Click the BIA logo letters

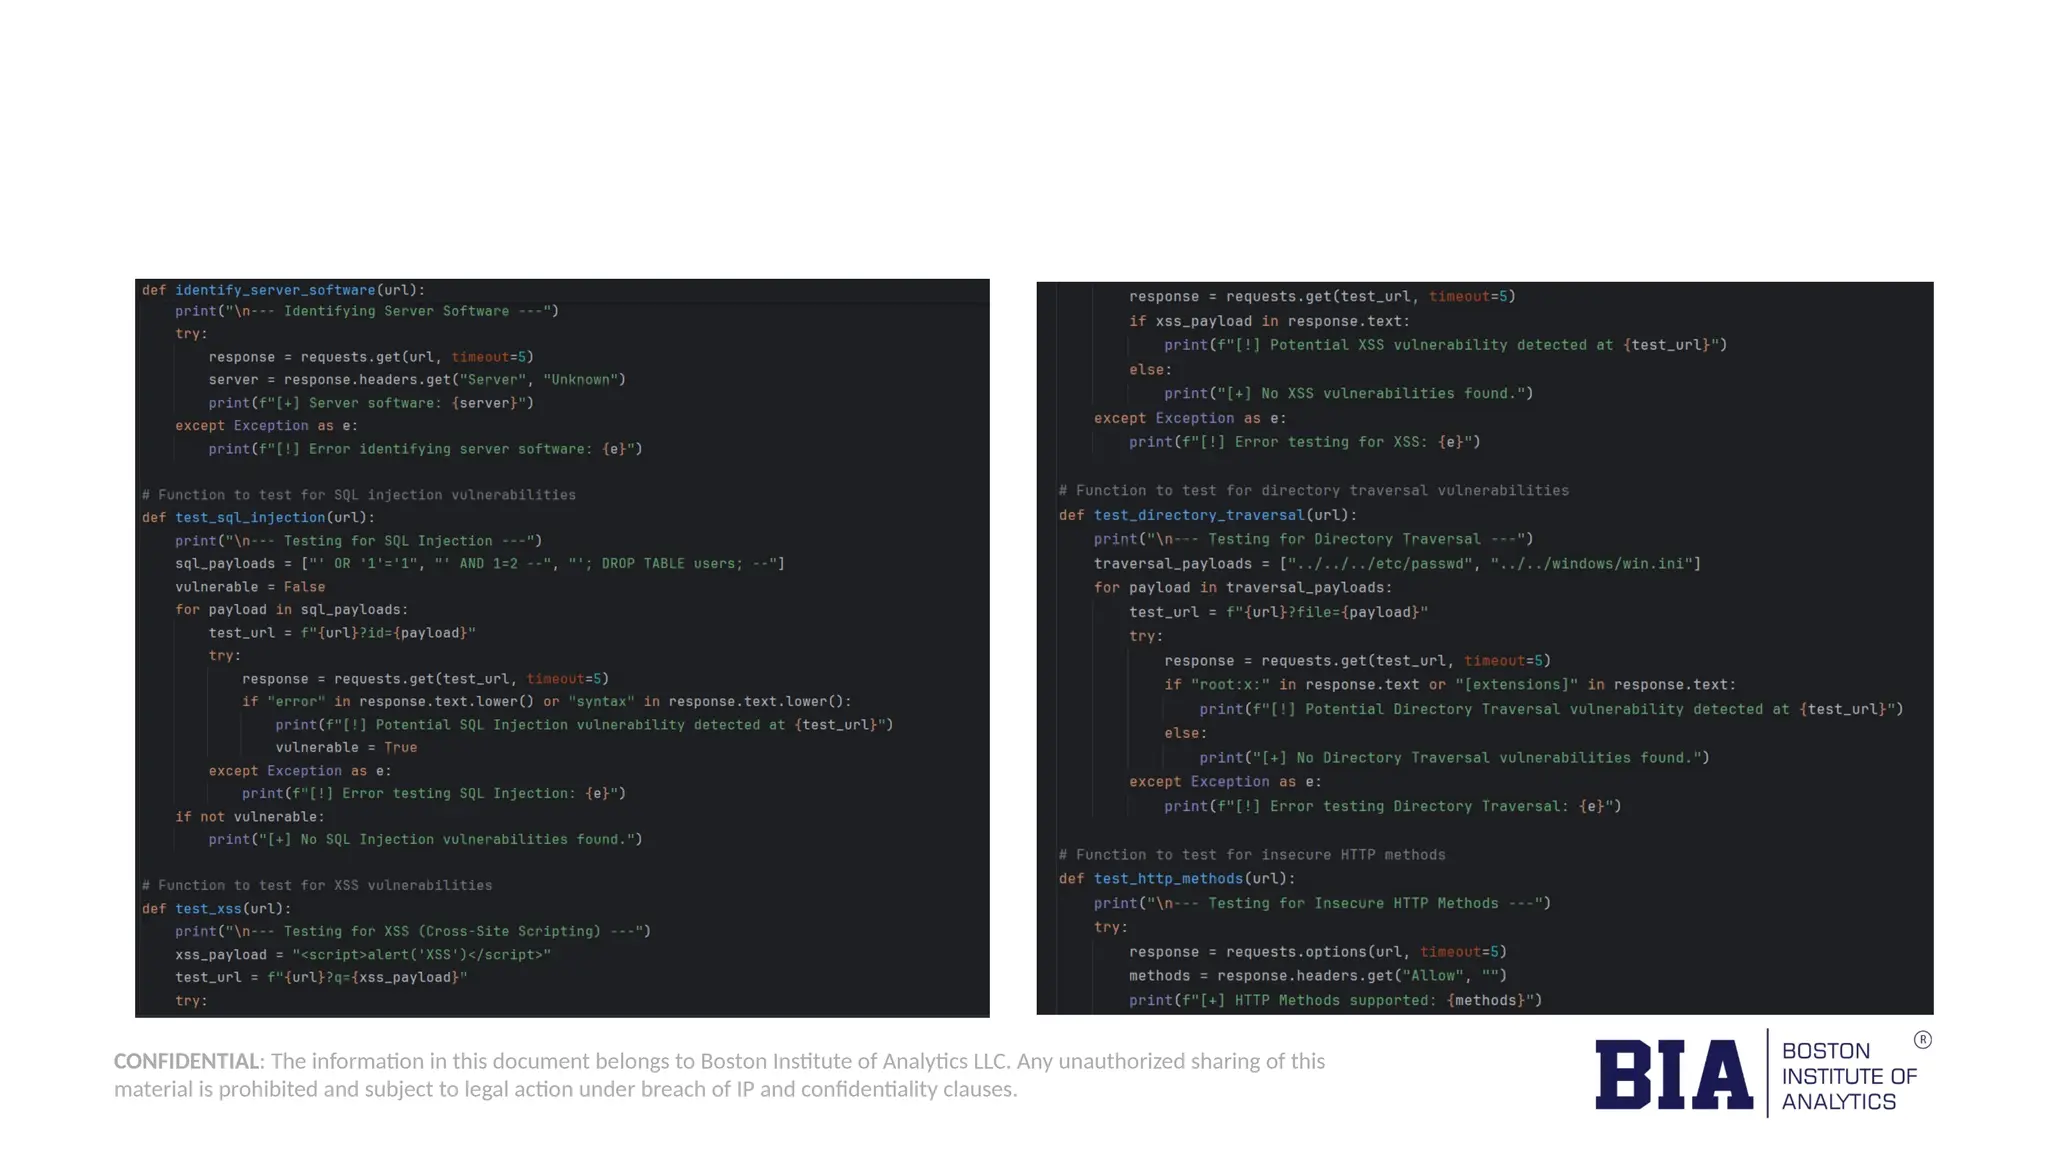[x=1673, y=1074]
